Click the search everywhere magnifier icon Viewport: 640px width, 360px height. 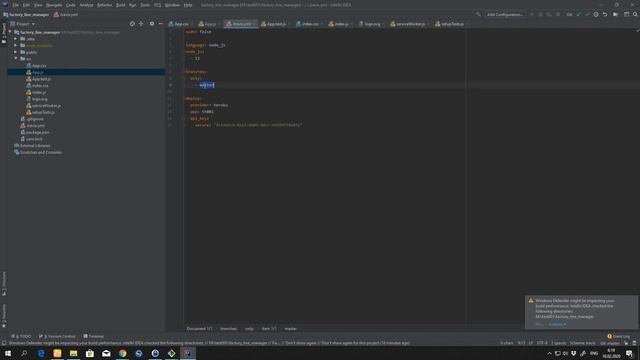pyautogui.click(x=635, y=15)
